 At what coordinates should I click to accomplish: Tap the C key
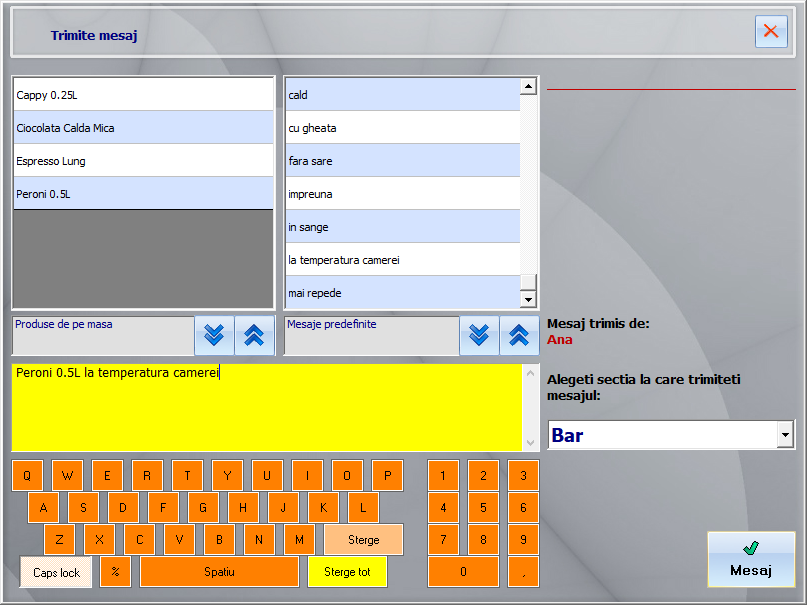pos(139,540)
